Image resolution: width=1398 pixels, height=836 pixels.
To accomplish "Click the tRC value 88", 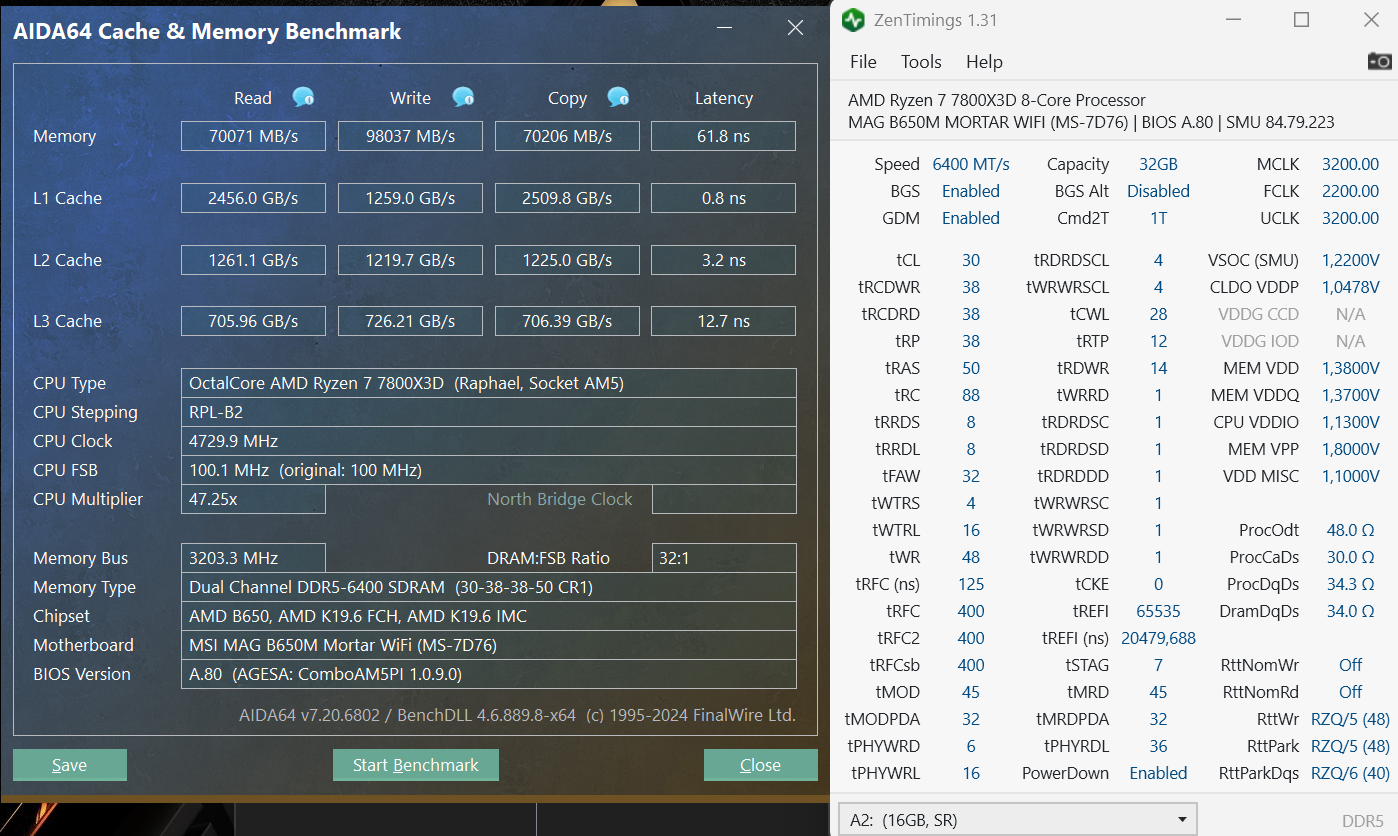I will point(971,395).
